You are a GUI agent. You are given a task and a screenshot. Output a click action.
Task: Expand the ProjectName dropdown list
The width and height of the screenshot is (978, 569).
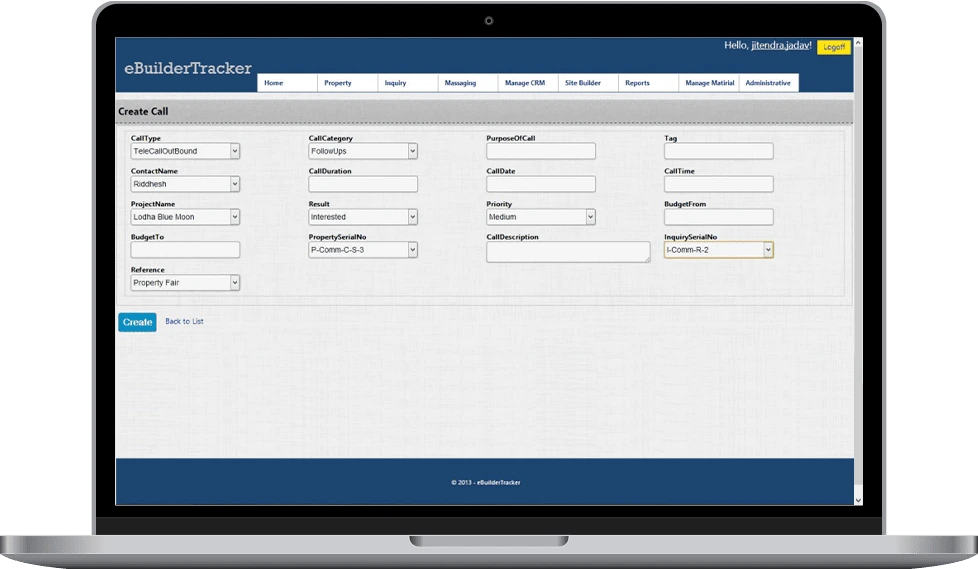pyautogui.click(x=185, y=217)
